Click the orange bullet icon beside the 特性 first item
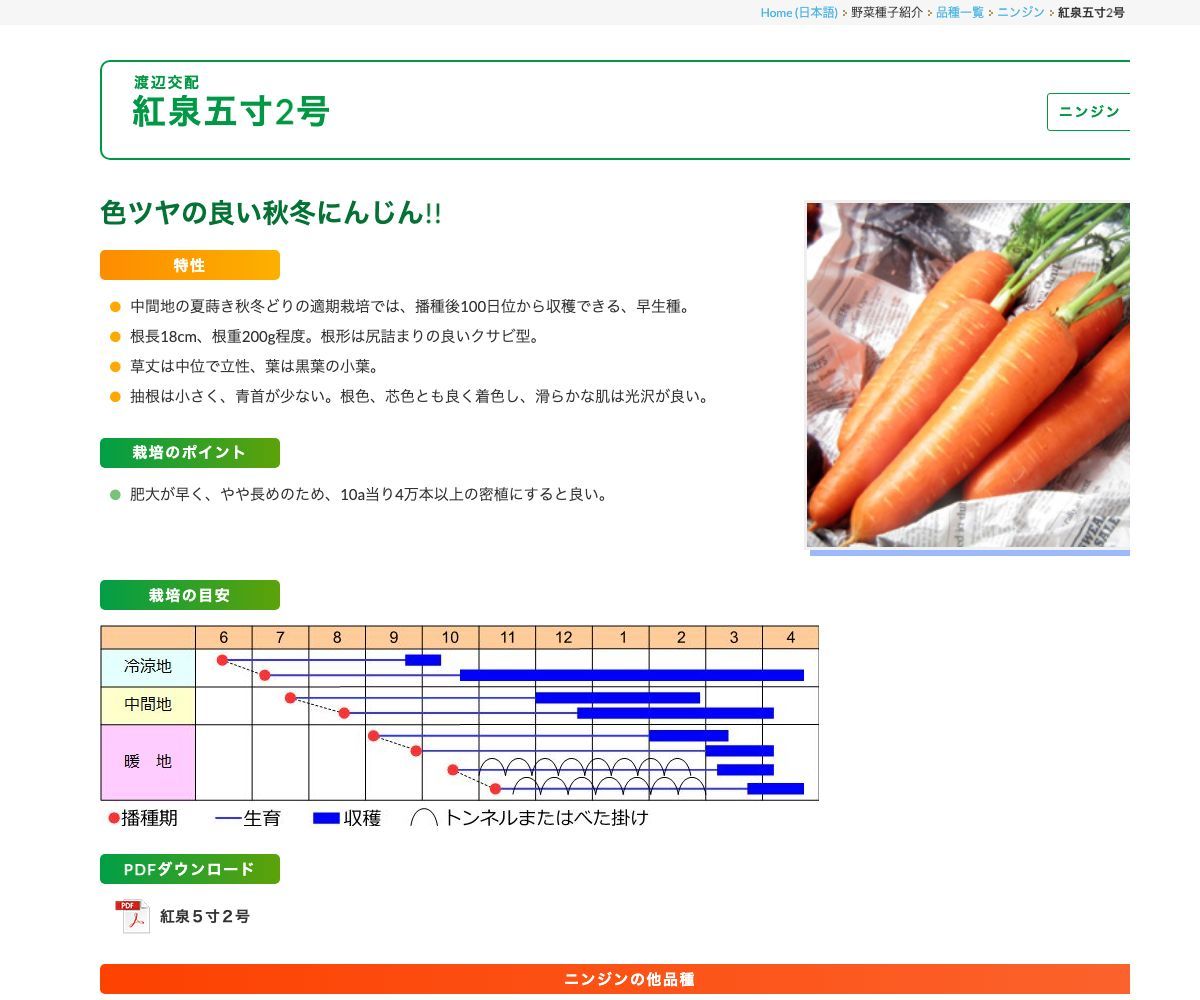 113,307
